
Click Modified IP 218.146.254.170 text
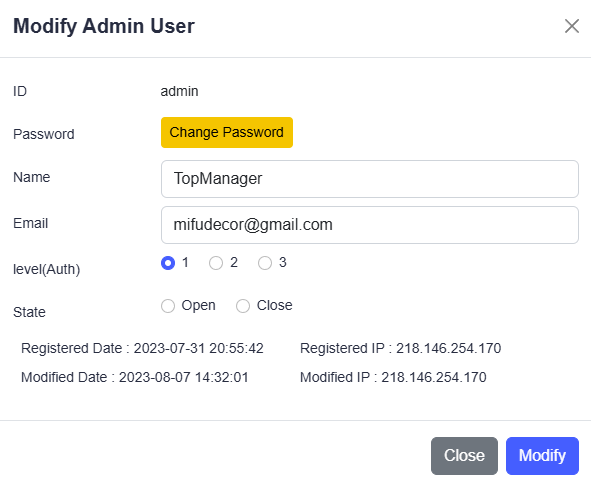pyautogui.click(x=393, y=377)
